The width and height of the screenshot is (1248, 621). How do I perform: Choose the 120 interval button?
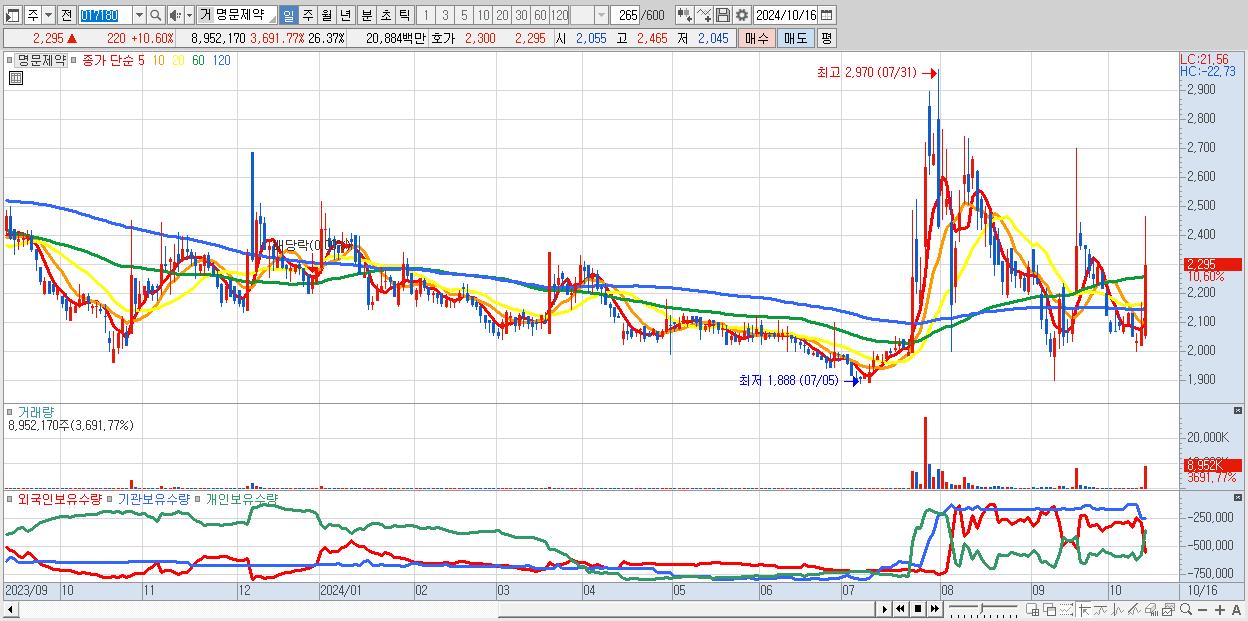click(559, 15)
